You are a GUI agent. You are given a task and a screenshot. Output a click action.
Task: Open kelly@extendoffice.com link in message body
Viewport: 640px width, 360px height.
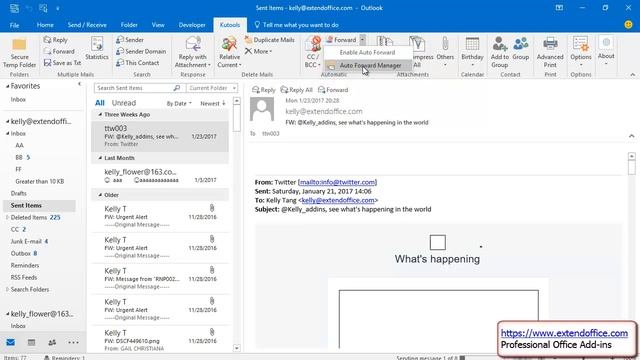[338, 200]
